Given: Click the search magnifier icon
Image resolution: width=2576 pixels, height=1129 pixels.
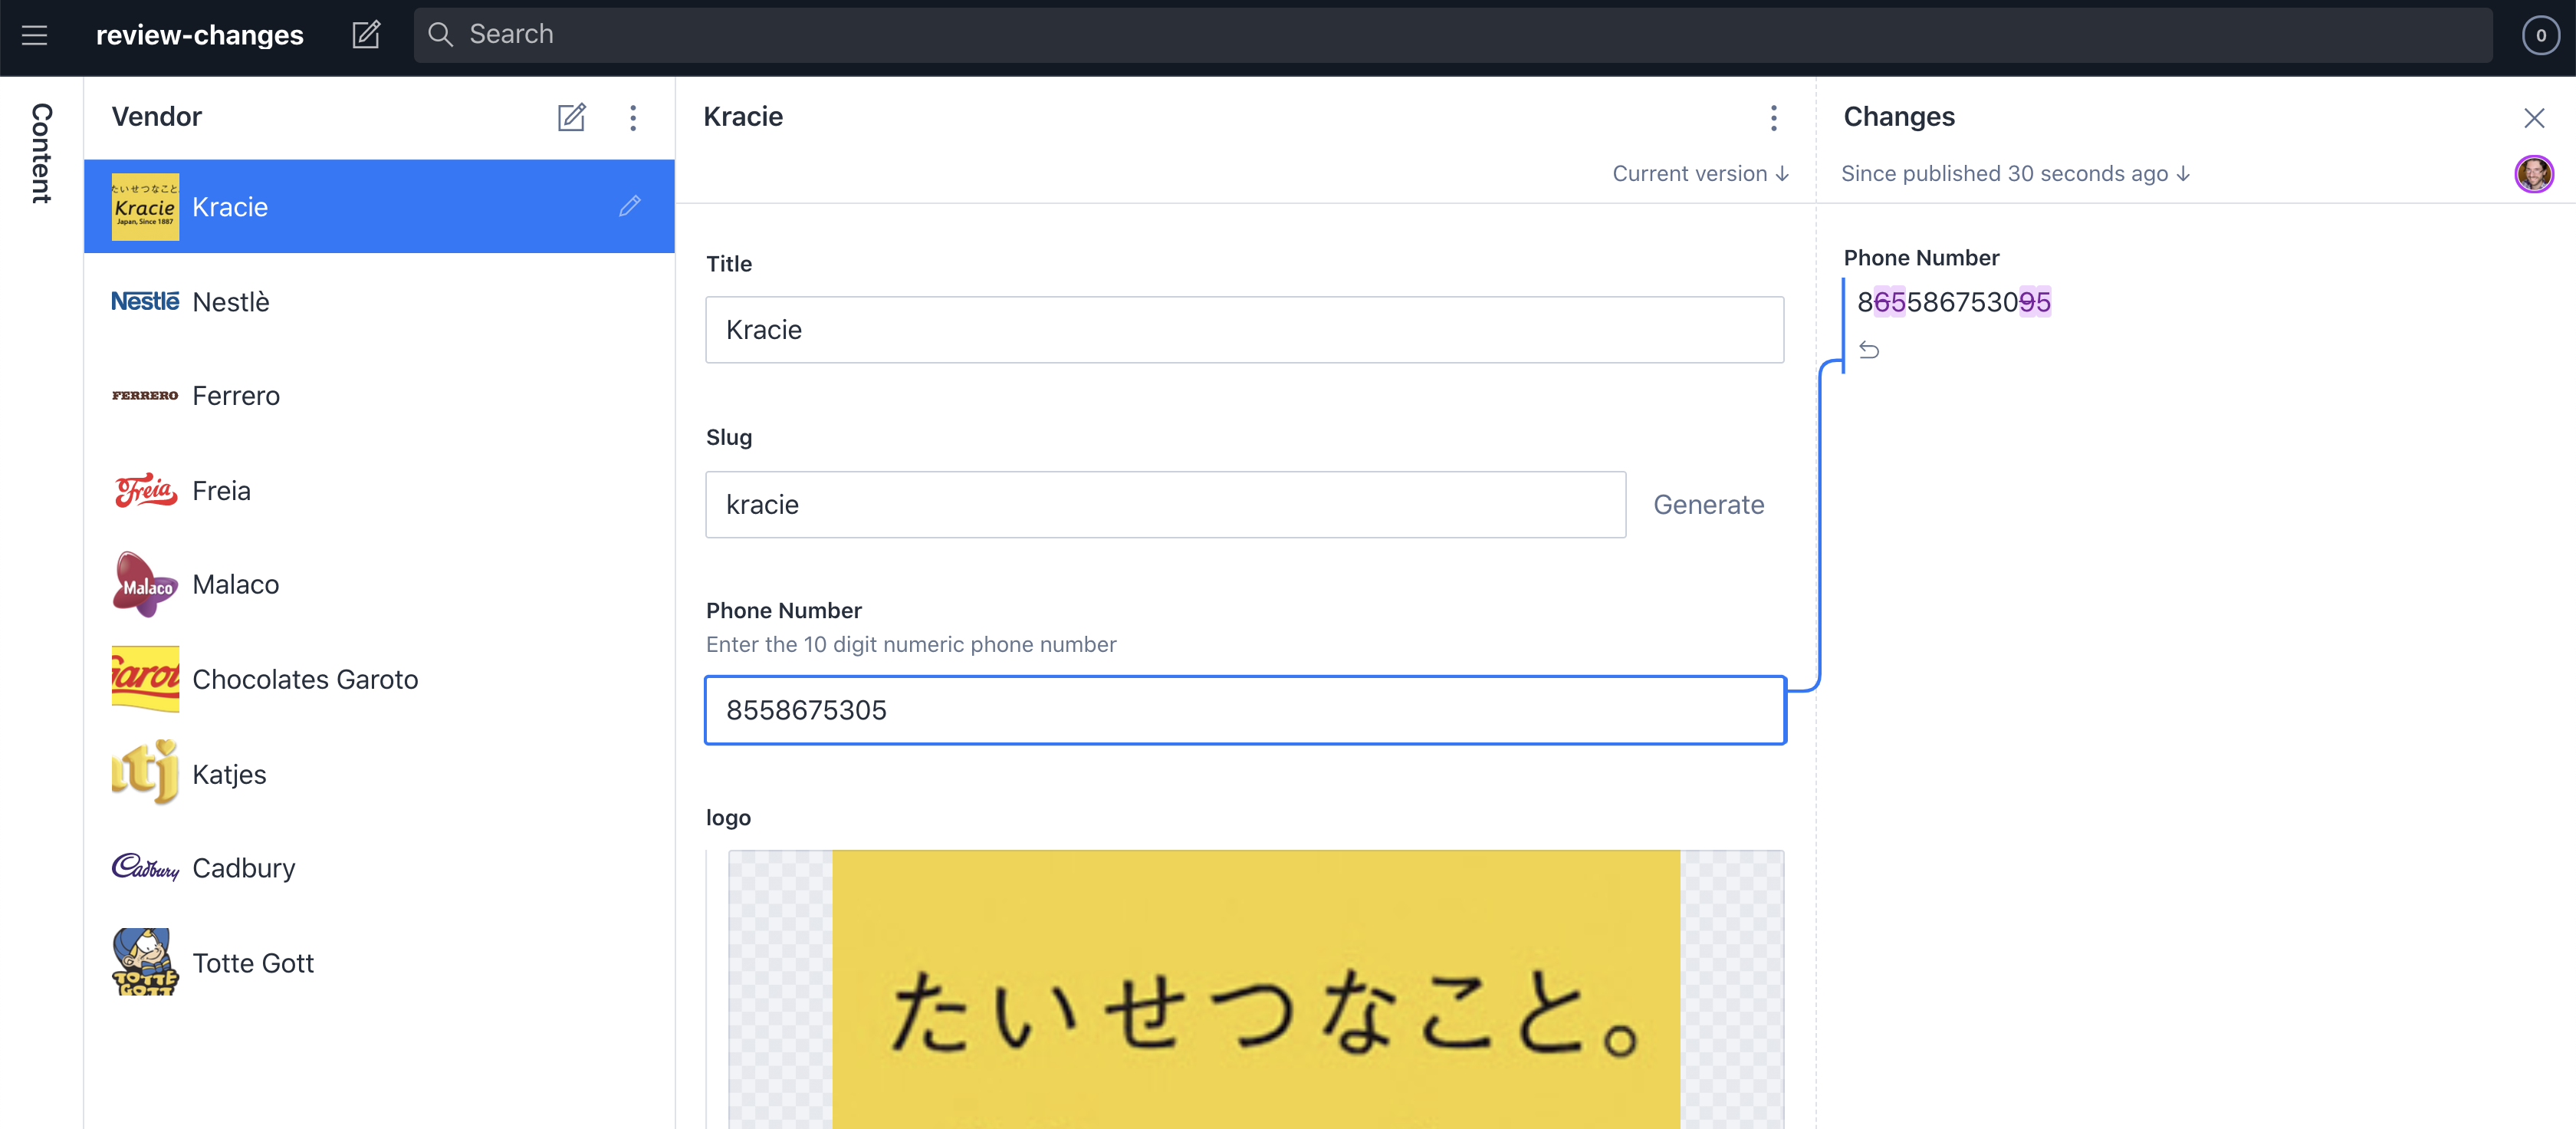Looking at the screenshot, I should pyautogui.click(x=440, y=35).
